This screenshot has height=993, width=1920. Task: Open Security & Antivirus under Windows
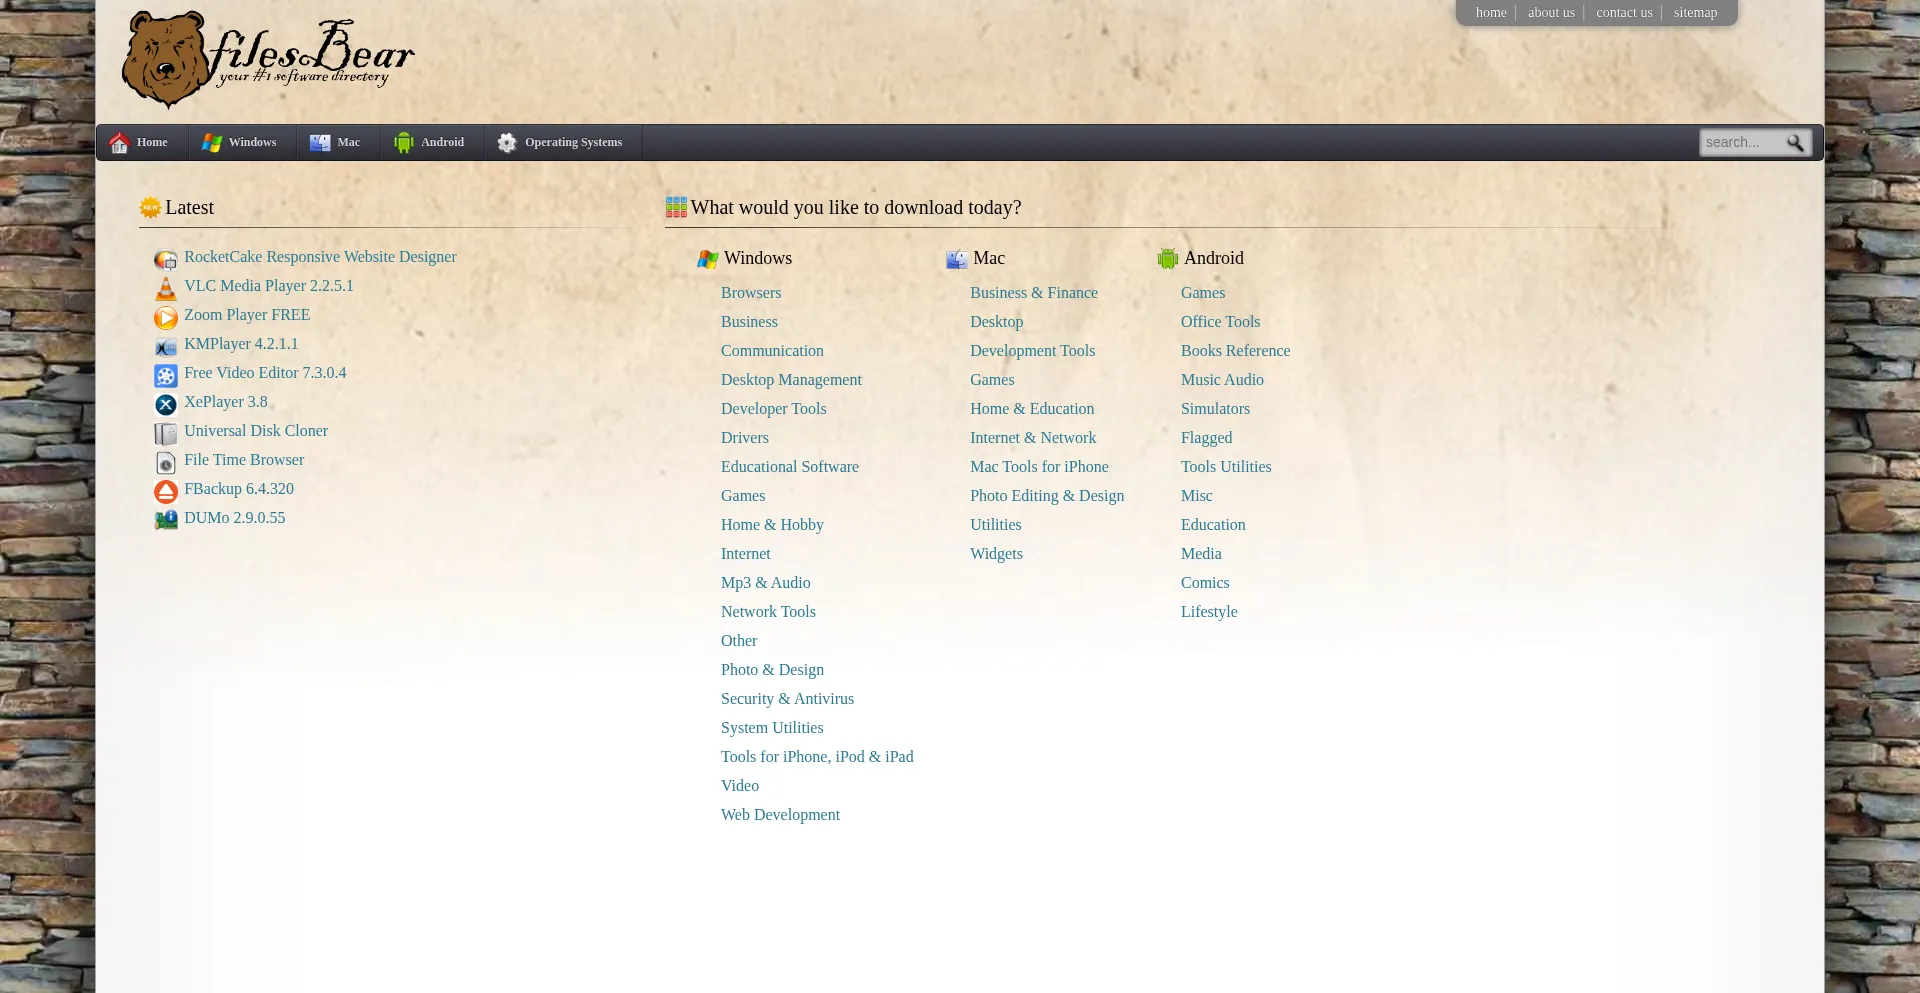[787, 698]
